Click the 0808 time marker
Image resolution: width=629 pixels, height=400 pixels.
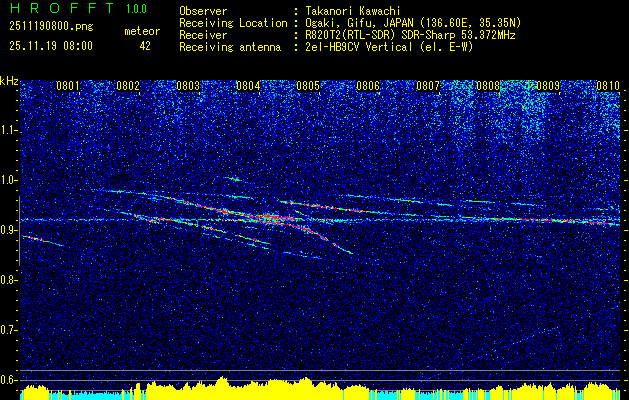pos(488,86)
